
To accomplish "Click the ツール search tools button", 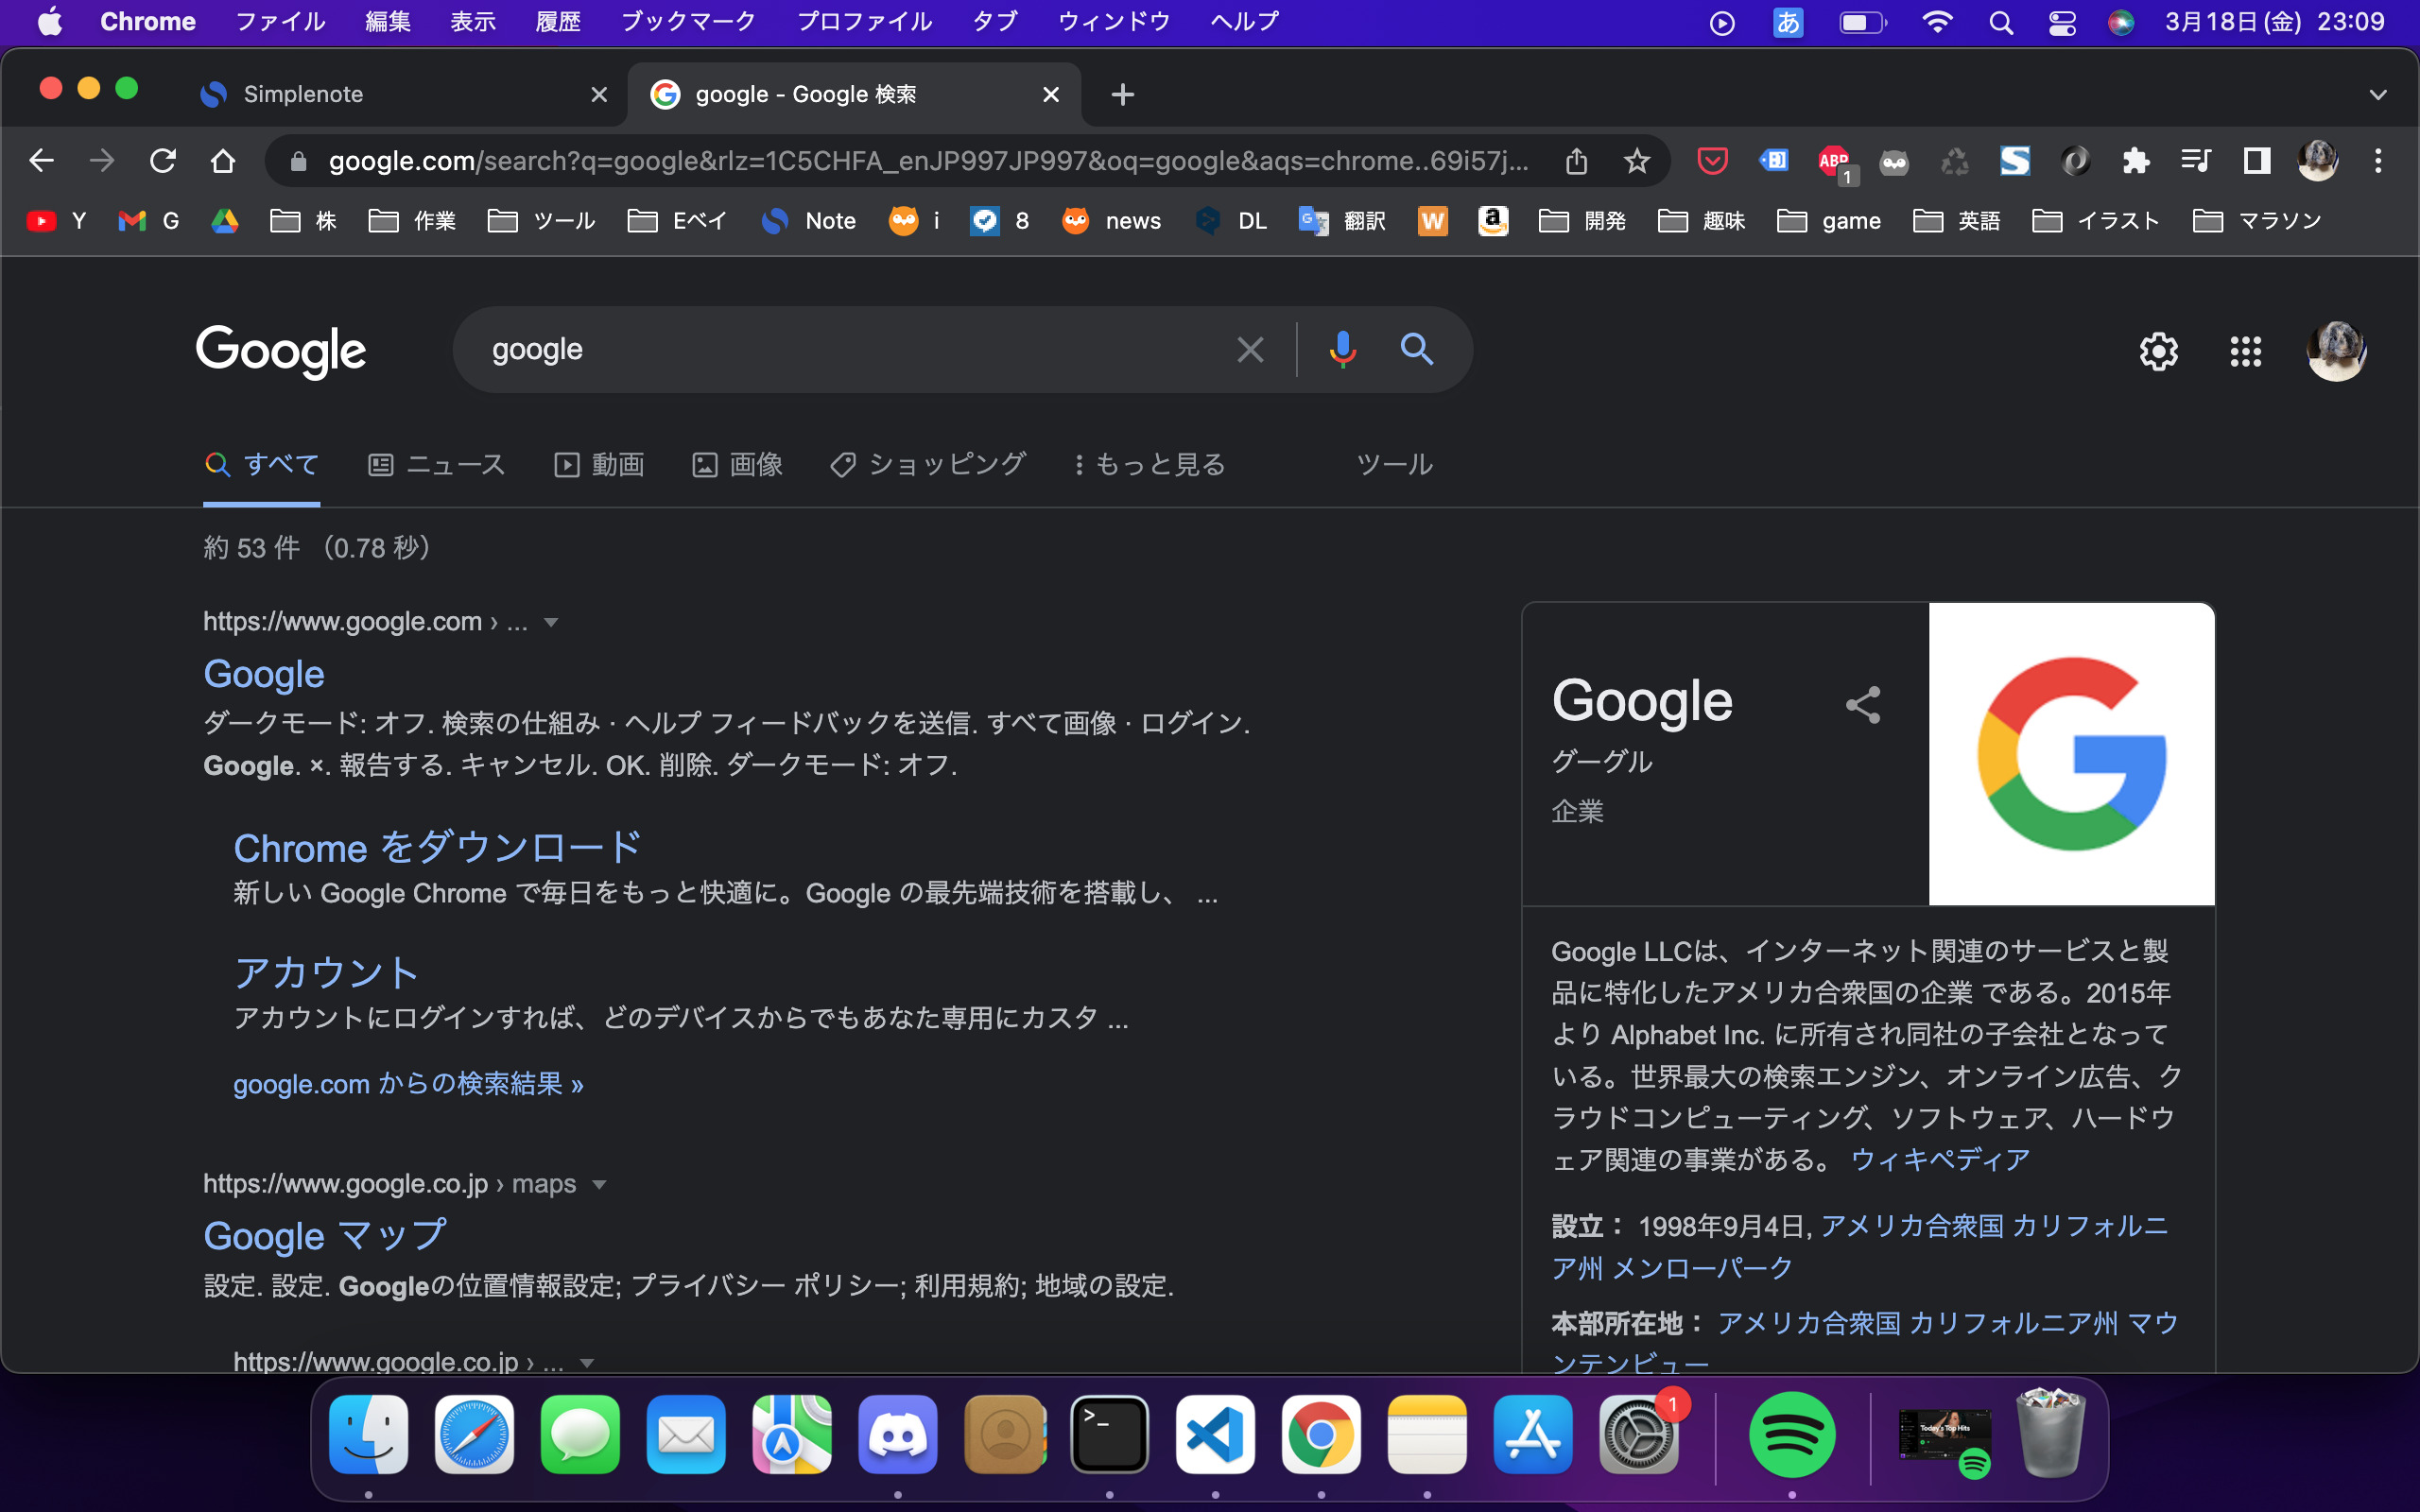I will point(1394,465).
